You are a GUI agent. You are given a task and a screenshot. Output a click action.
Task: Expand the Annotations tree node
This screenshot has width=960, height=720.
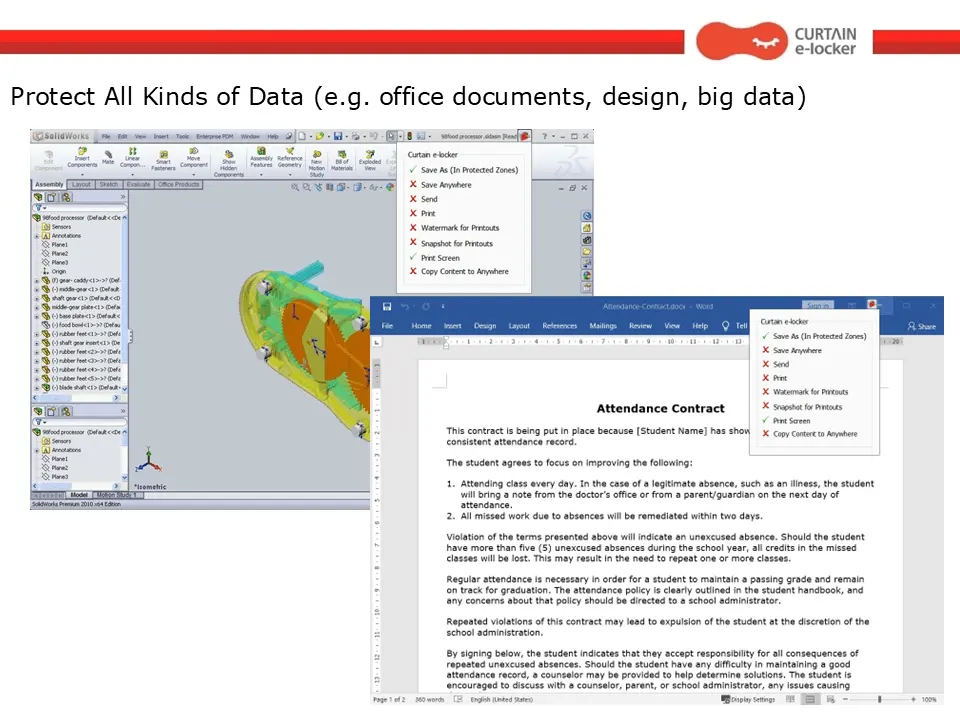[x=37, y=236]
